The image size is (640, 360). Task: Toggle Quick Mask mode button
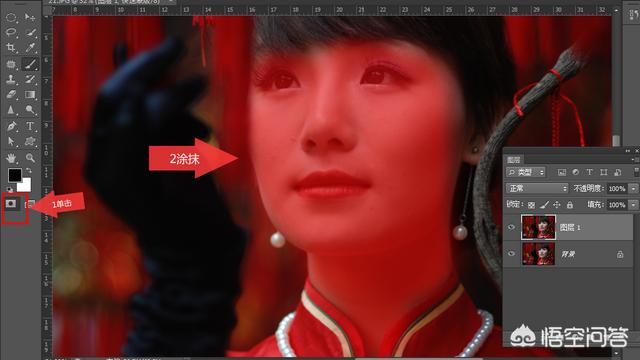11,203
